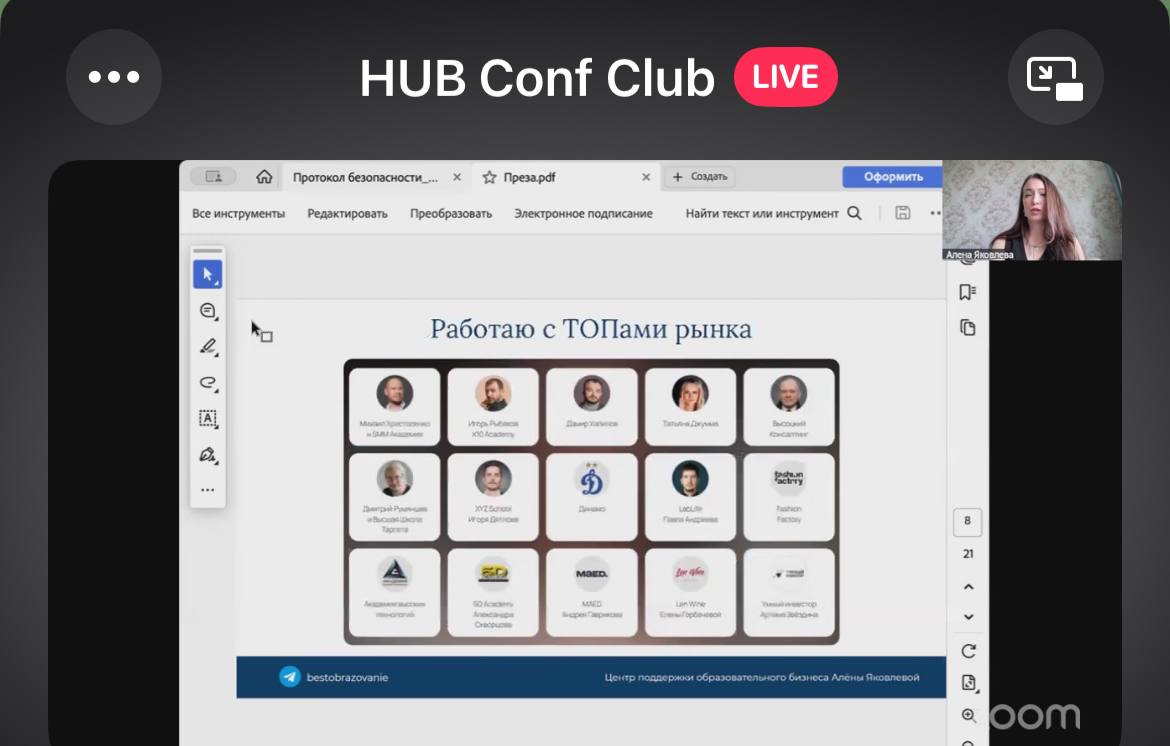Image resolution: width=1170 pixels, height=746 pixels.
Task: Click the Telegram icon in the slide footer
Action: 290,677
